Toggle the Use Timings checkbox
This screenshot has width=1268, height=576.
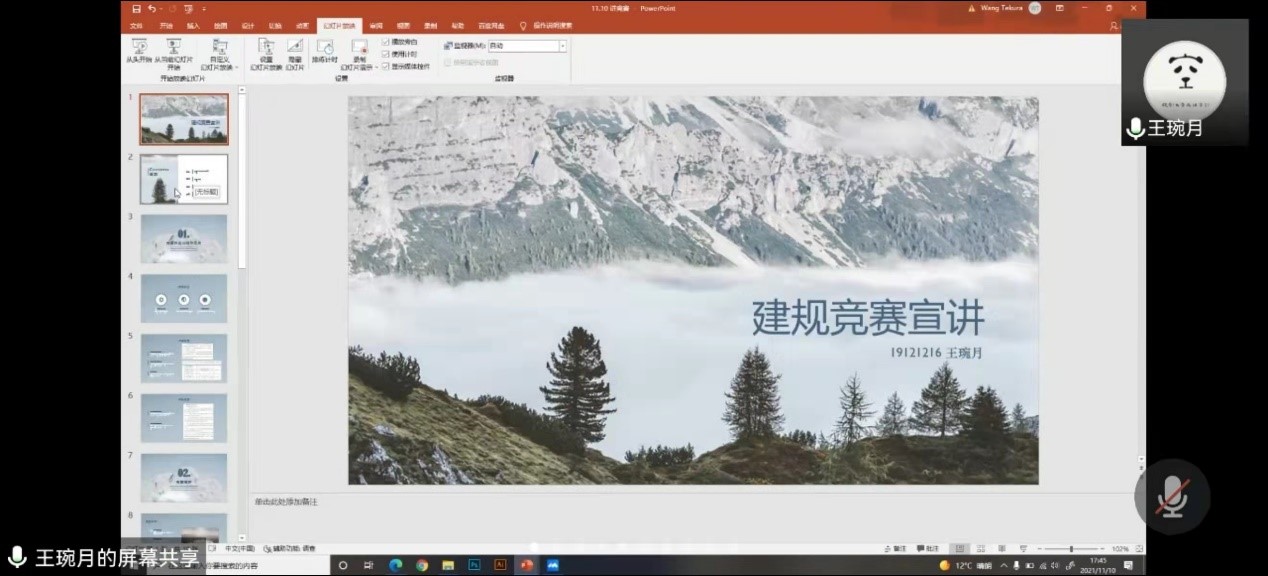point(386,54)
